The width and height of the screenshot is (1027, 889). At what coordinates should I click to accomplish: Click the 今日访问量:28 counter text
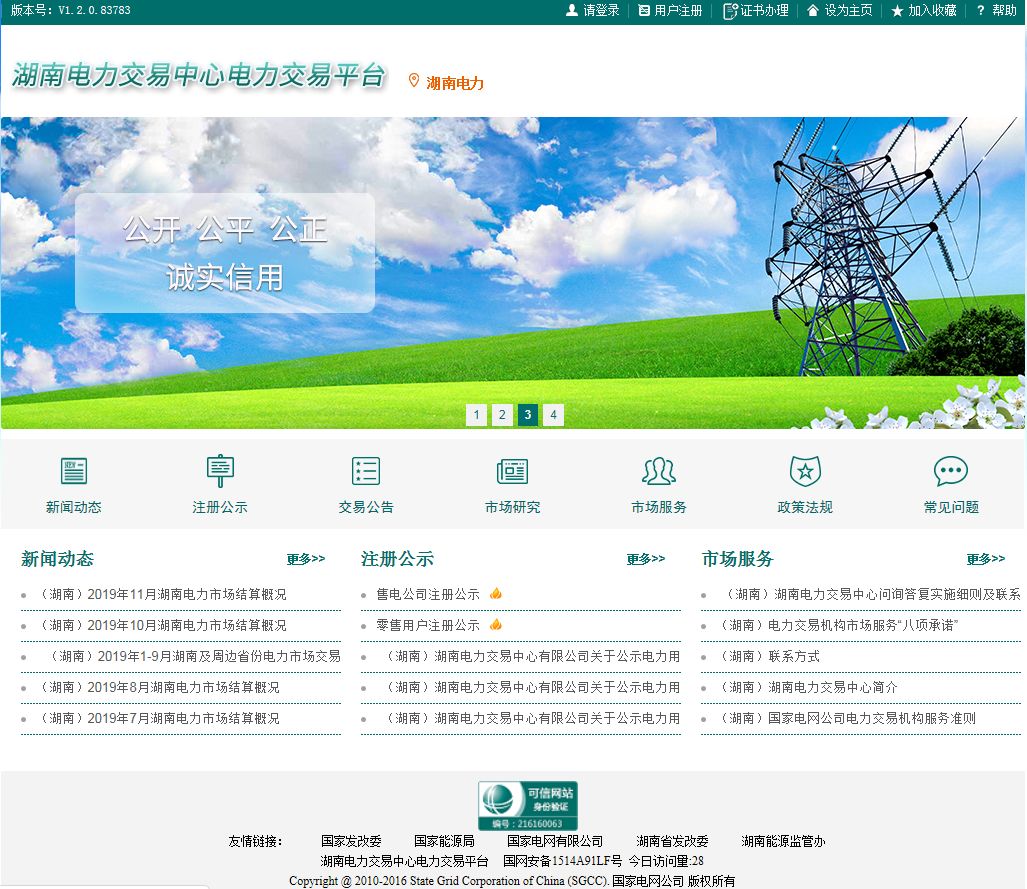pyautogui.click(x=666, y=861)
